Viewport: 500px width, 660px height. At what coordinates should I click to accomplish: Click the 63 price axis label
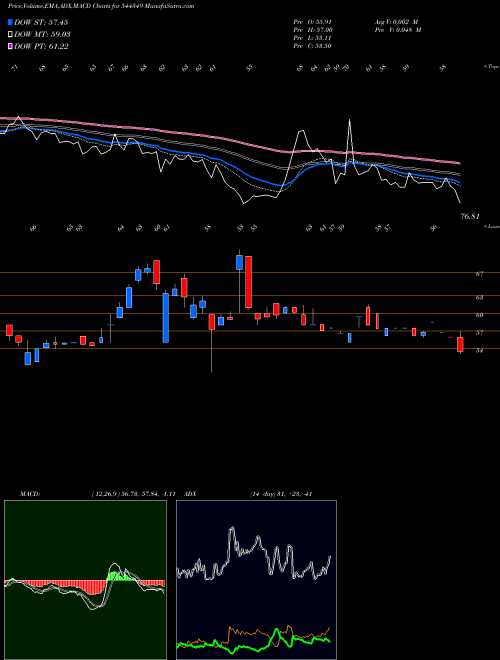click(x=479, y=297)
